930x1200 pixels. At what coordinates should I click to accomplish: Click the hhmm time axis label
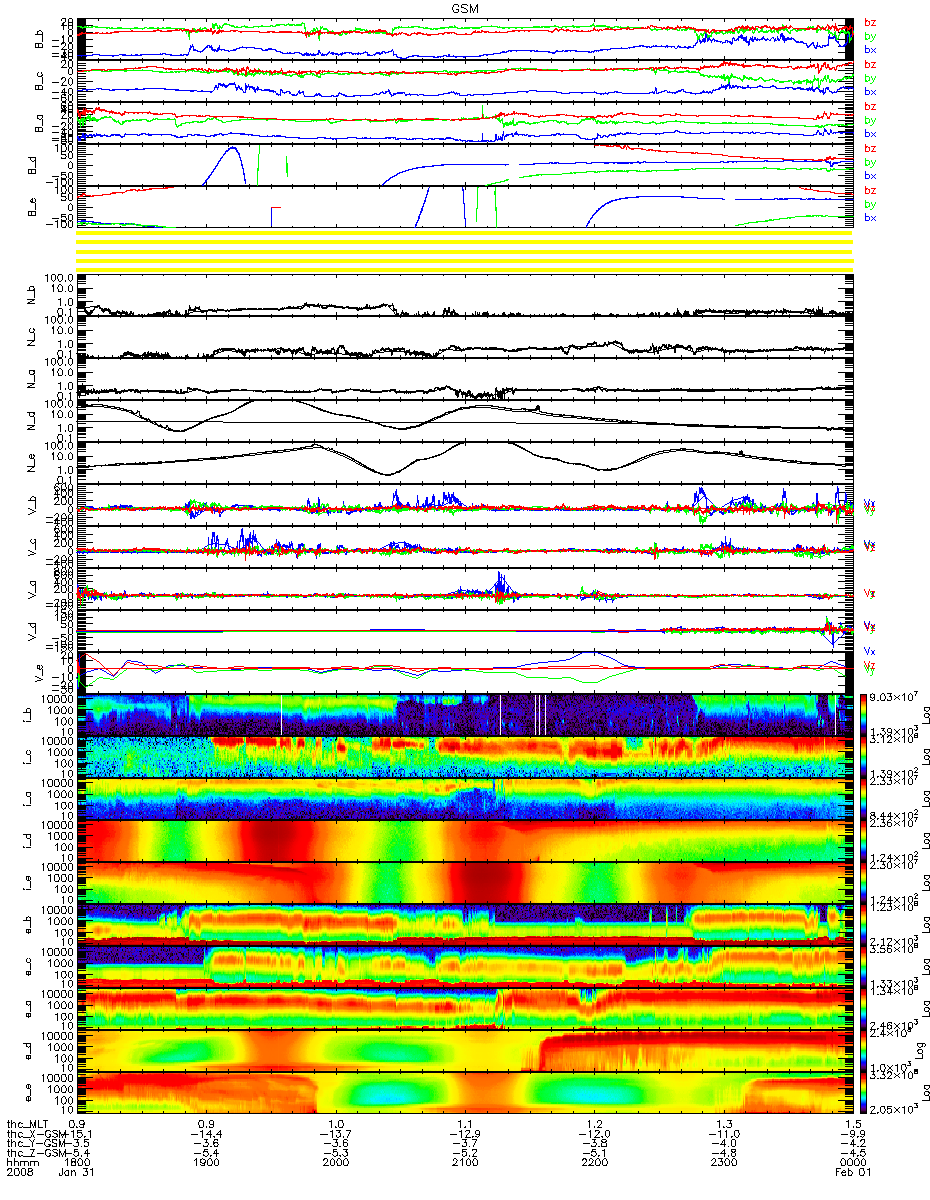tap(22, 1162)
